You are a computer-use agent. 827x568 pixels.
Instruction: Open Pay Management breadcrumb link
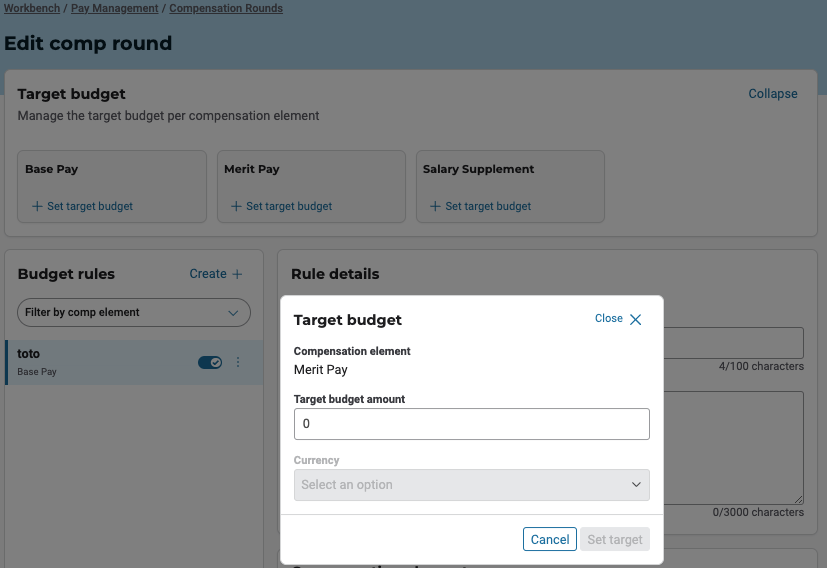pos(114,8)
